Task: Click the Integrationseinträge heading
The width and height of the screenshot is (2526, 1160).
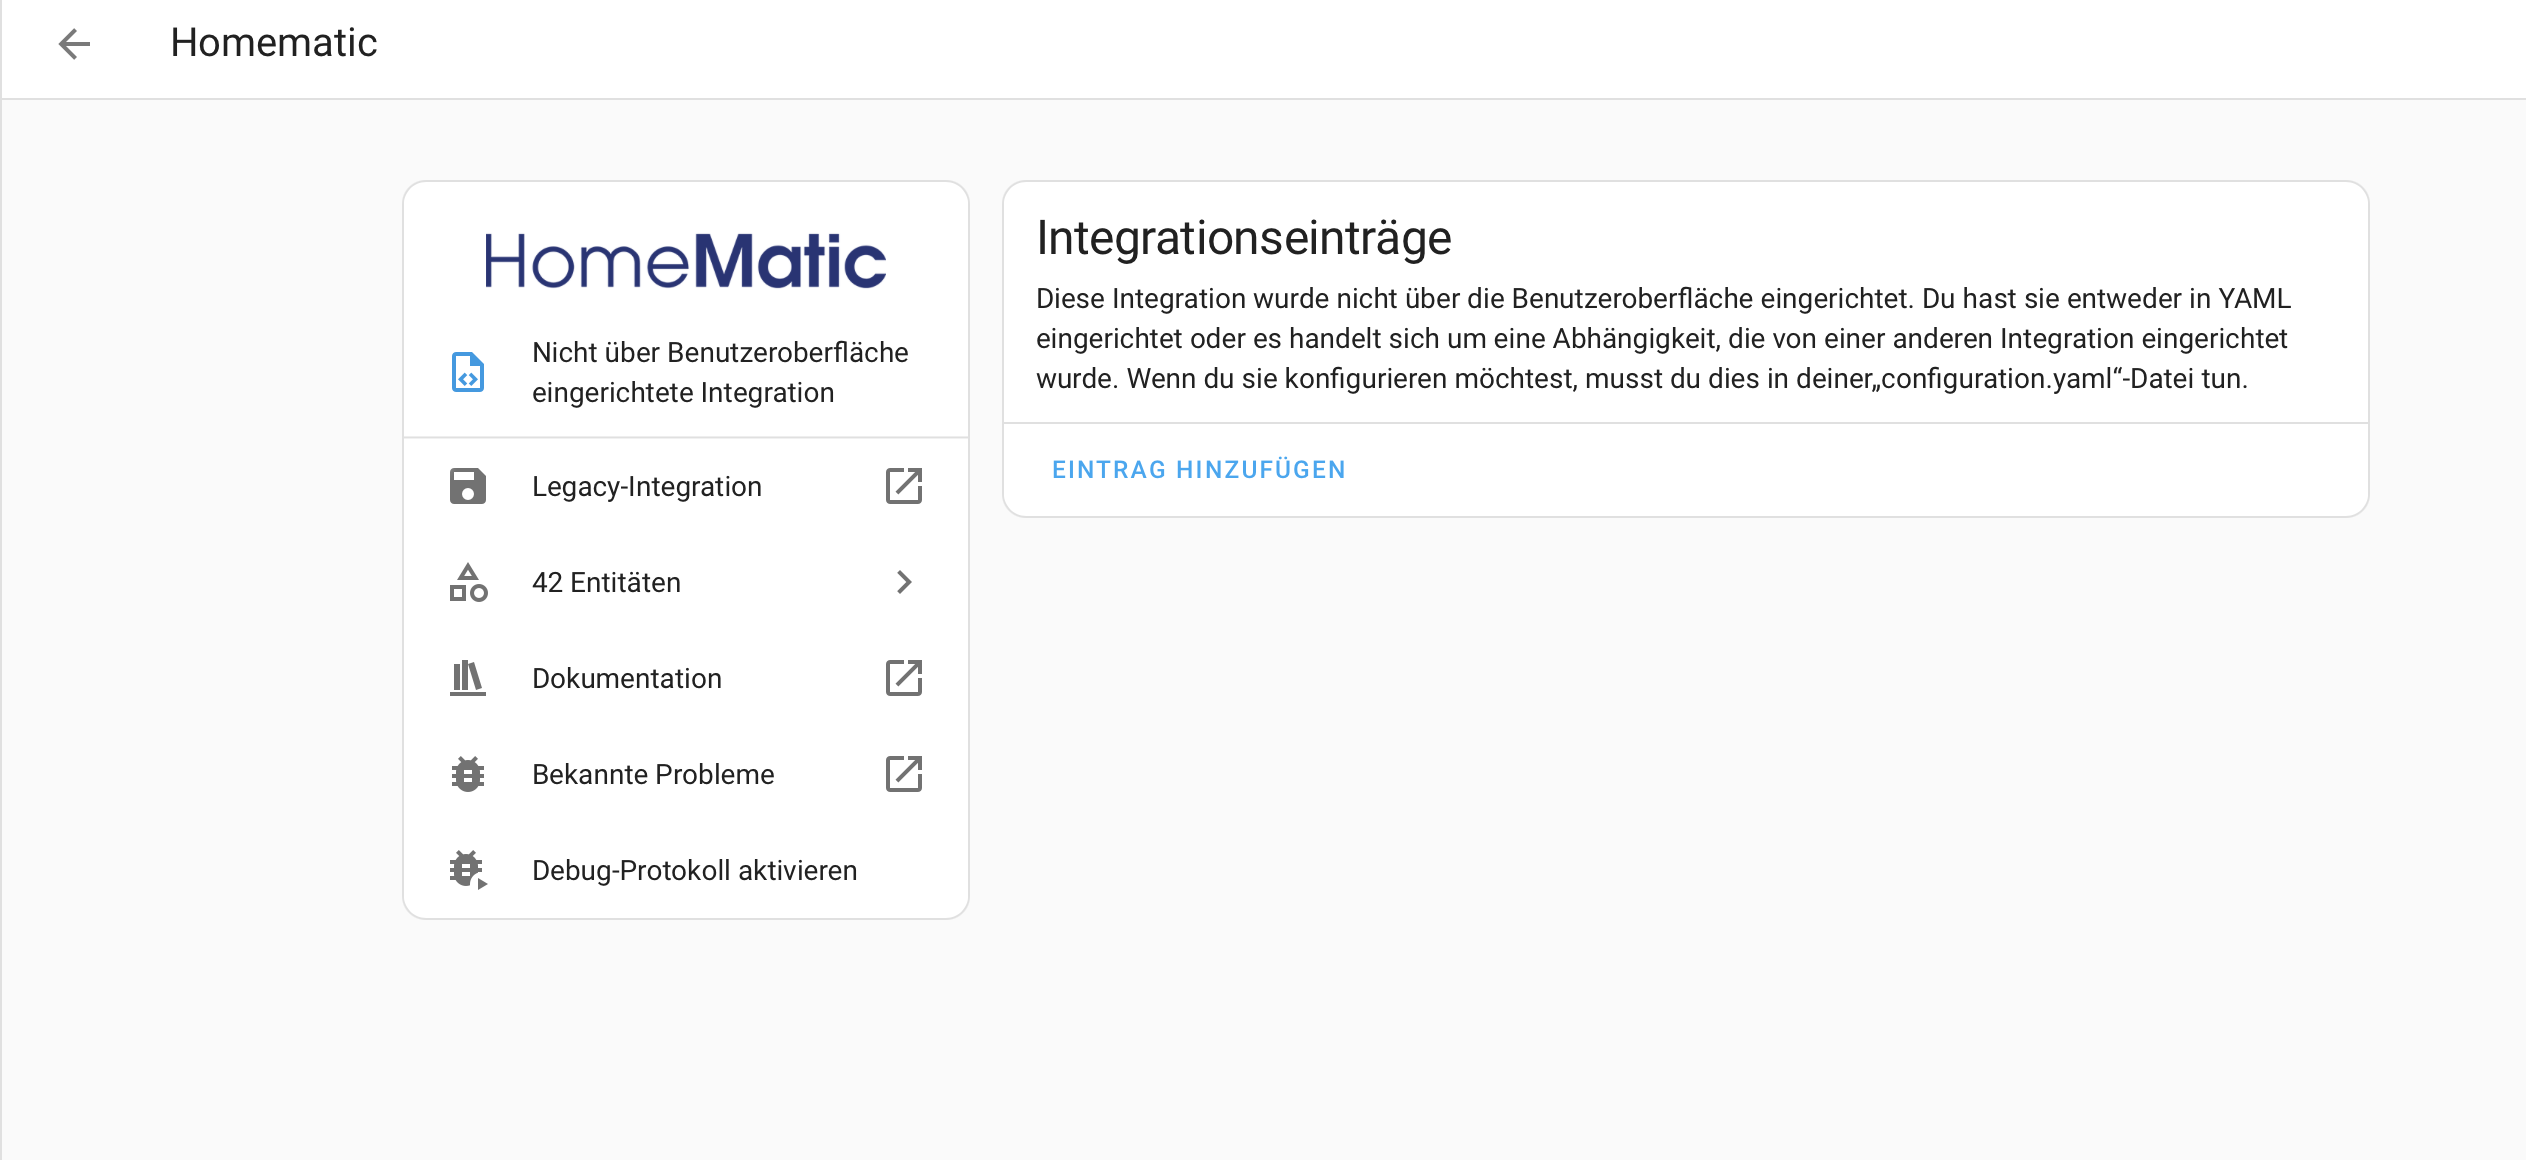Action: tap(1243, 238)
